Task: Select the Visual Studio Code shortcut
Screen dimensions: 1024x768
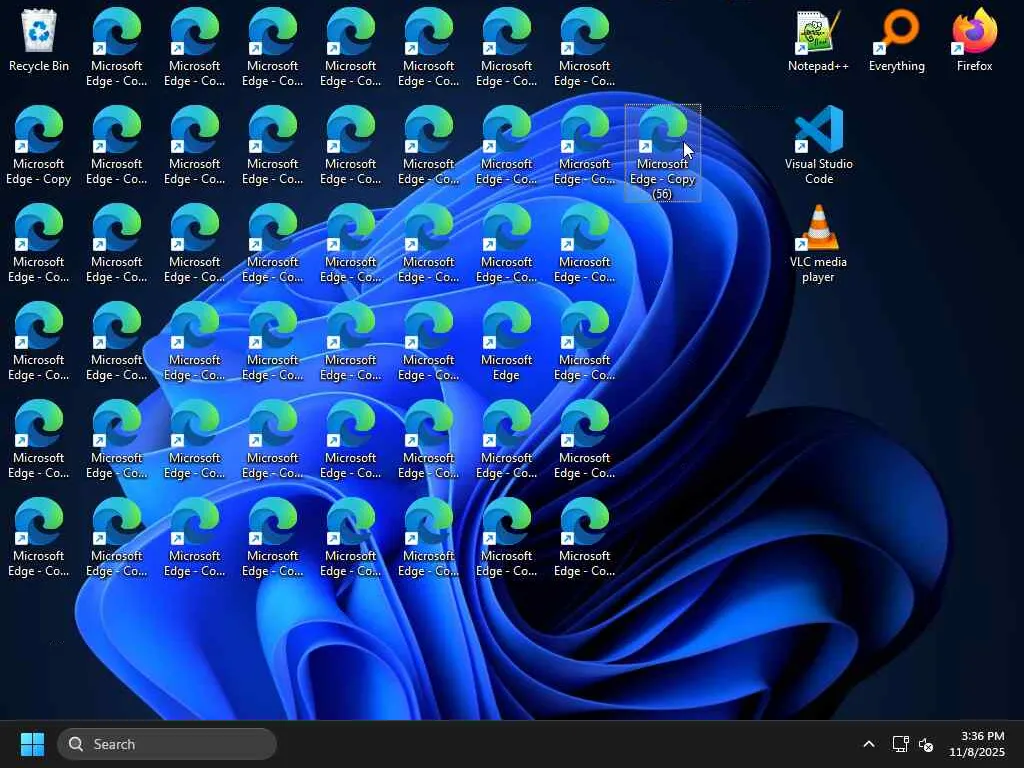Action: (818, 145)
